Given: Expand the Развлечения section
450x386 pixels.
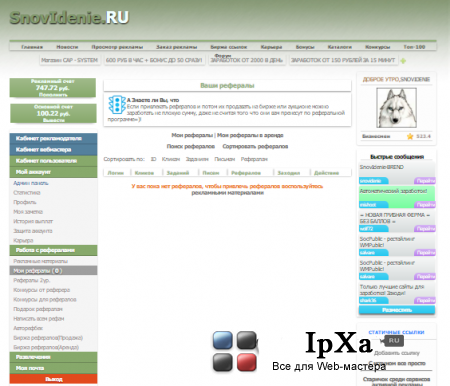Looking at the screenshot, I should click(53, 357).
